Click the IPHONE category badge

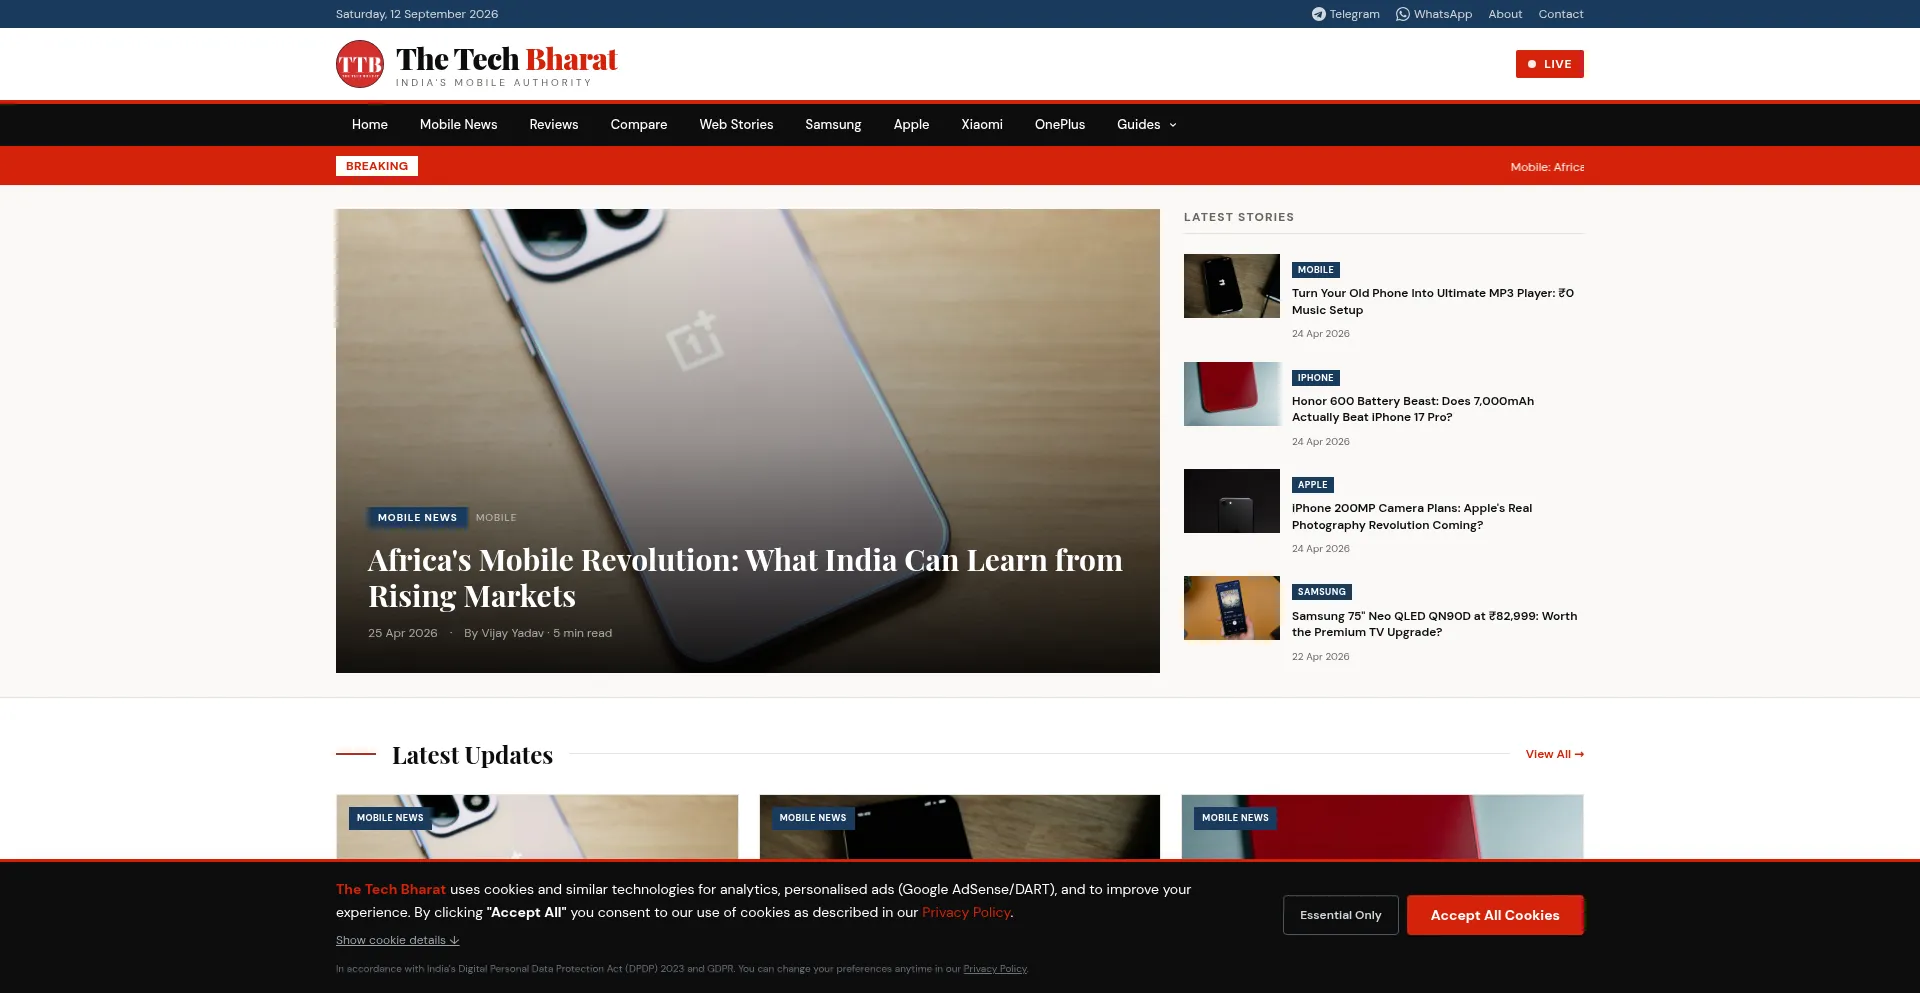point(1316,378)
